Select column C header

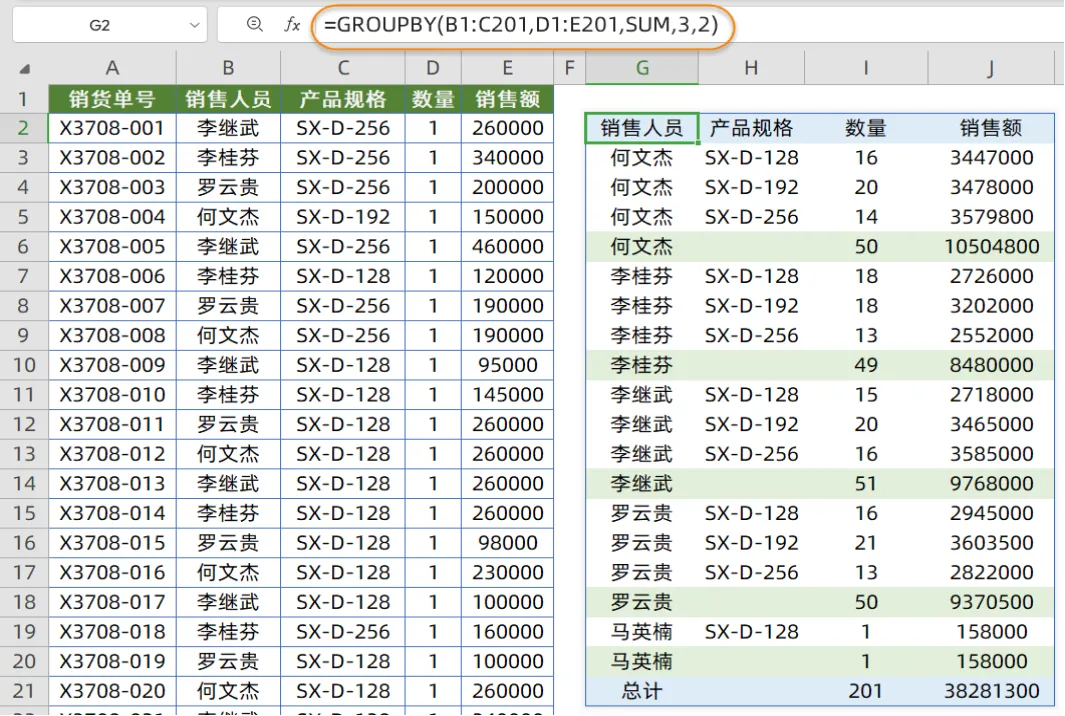tap(343, 68)
